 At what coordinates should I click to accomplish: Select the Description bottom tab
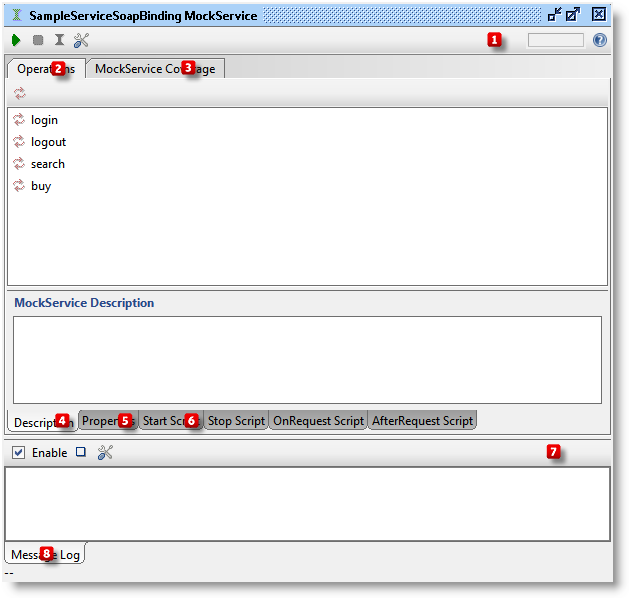(x=43, y=422)
